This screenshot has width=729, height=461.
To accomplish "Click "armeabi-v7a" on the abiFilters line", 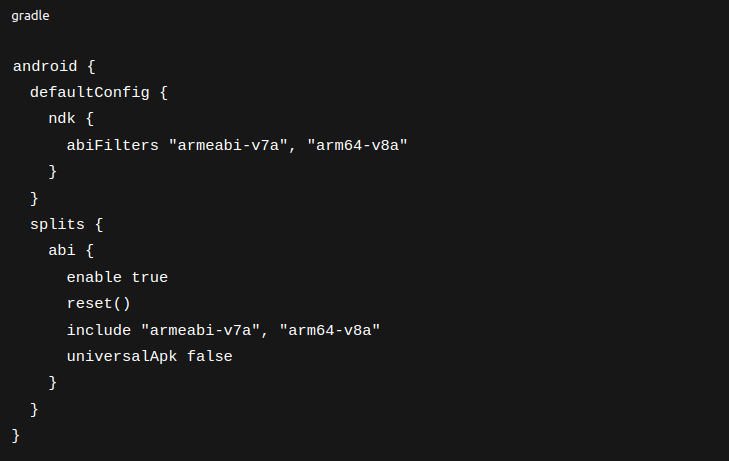I will [x=229, y=145].
